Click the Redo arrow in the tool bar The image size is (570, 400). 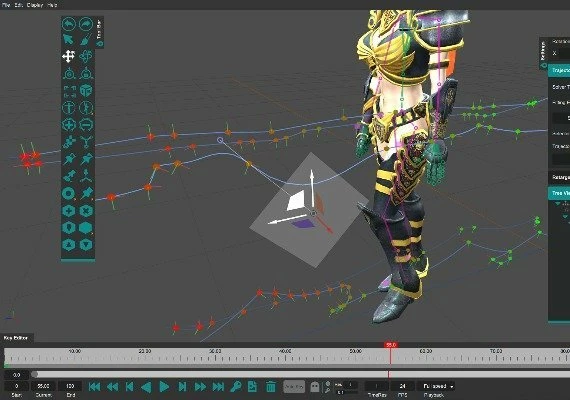(86, 24)
